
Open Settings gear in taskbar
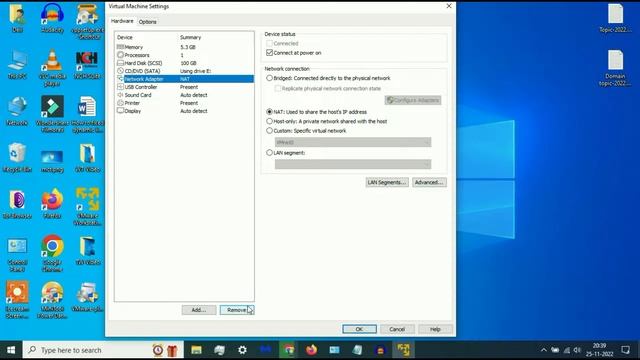[x=242, y=350]
